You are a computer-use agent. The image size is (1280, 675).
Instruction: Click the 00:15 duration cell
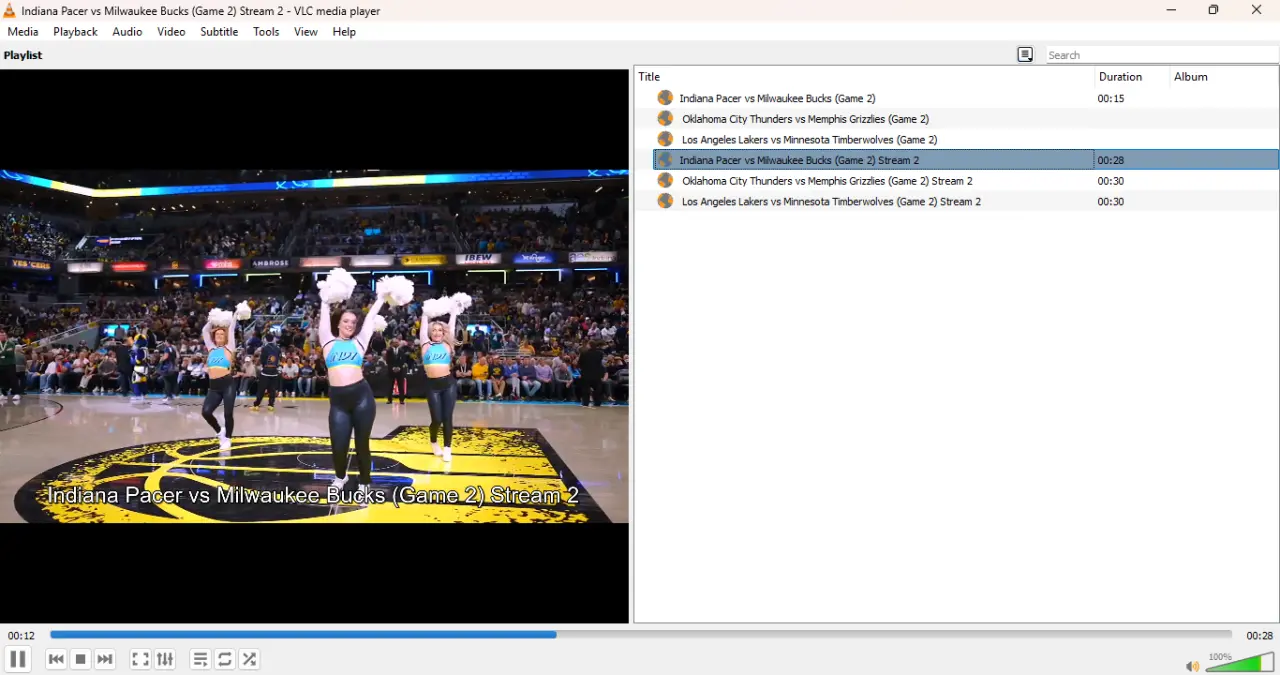[x=1111, y=98]
